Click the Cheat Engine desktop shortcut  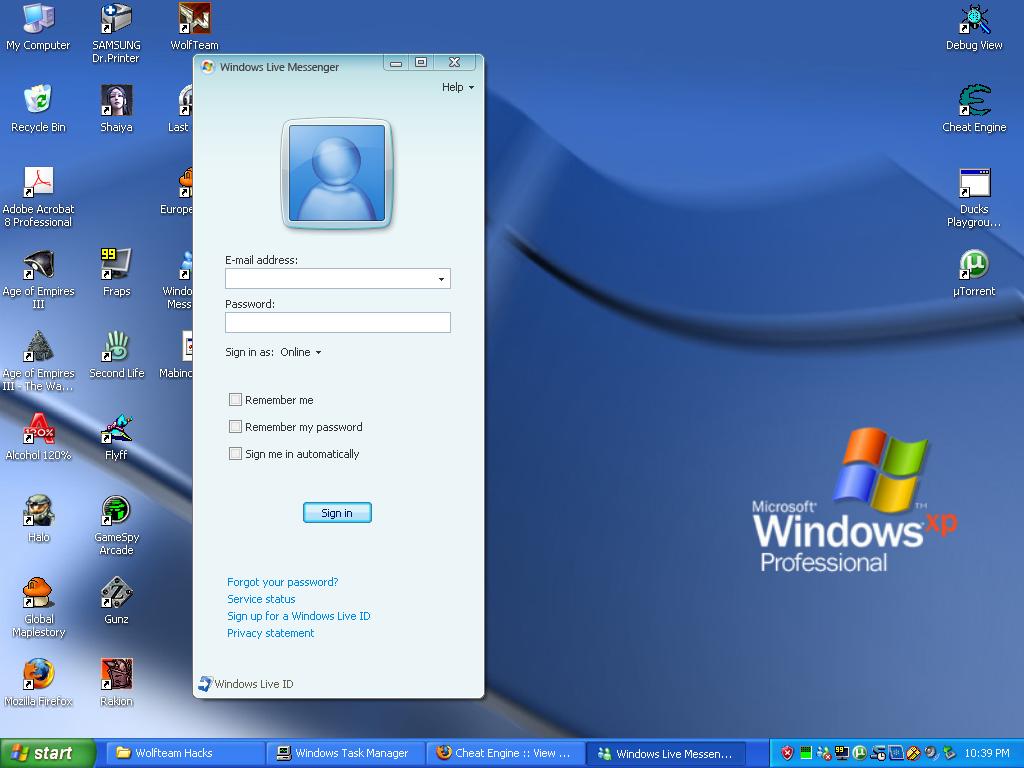974,108
